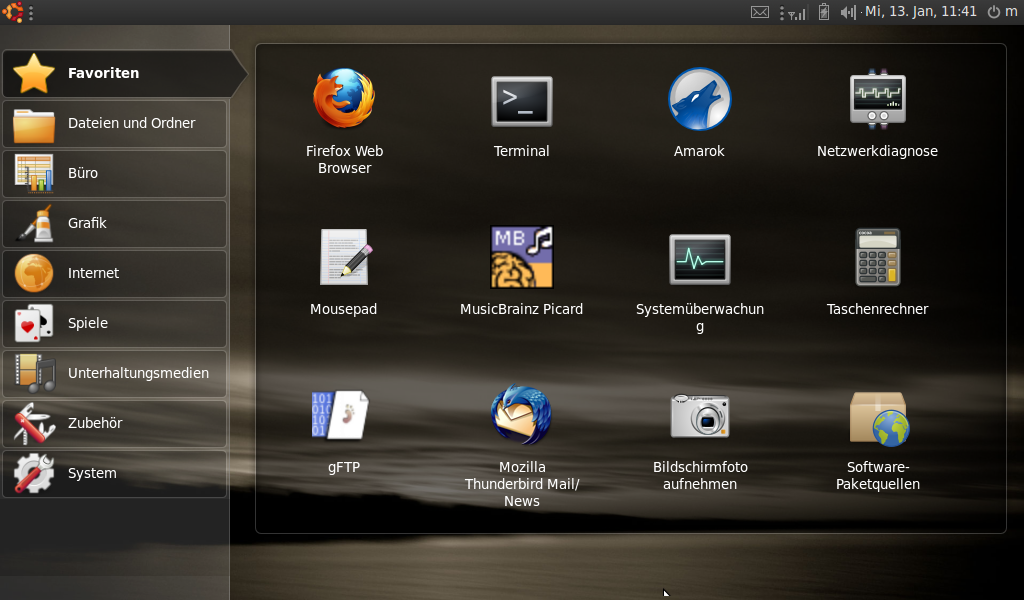Viewport: 1024px width, 600px height.
Task: Open the Taschenrechner calculator
Action: pos(877,272)
